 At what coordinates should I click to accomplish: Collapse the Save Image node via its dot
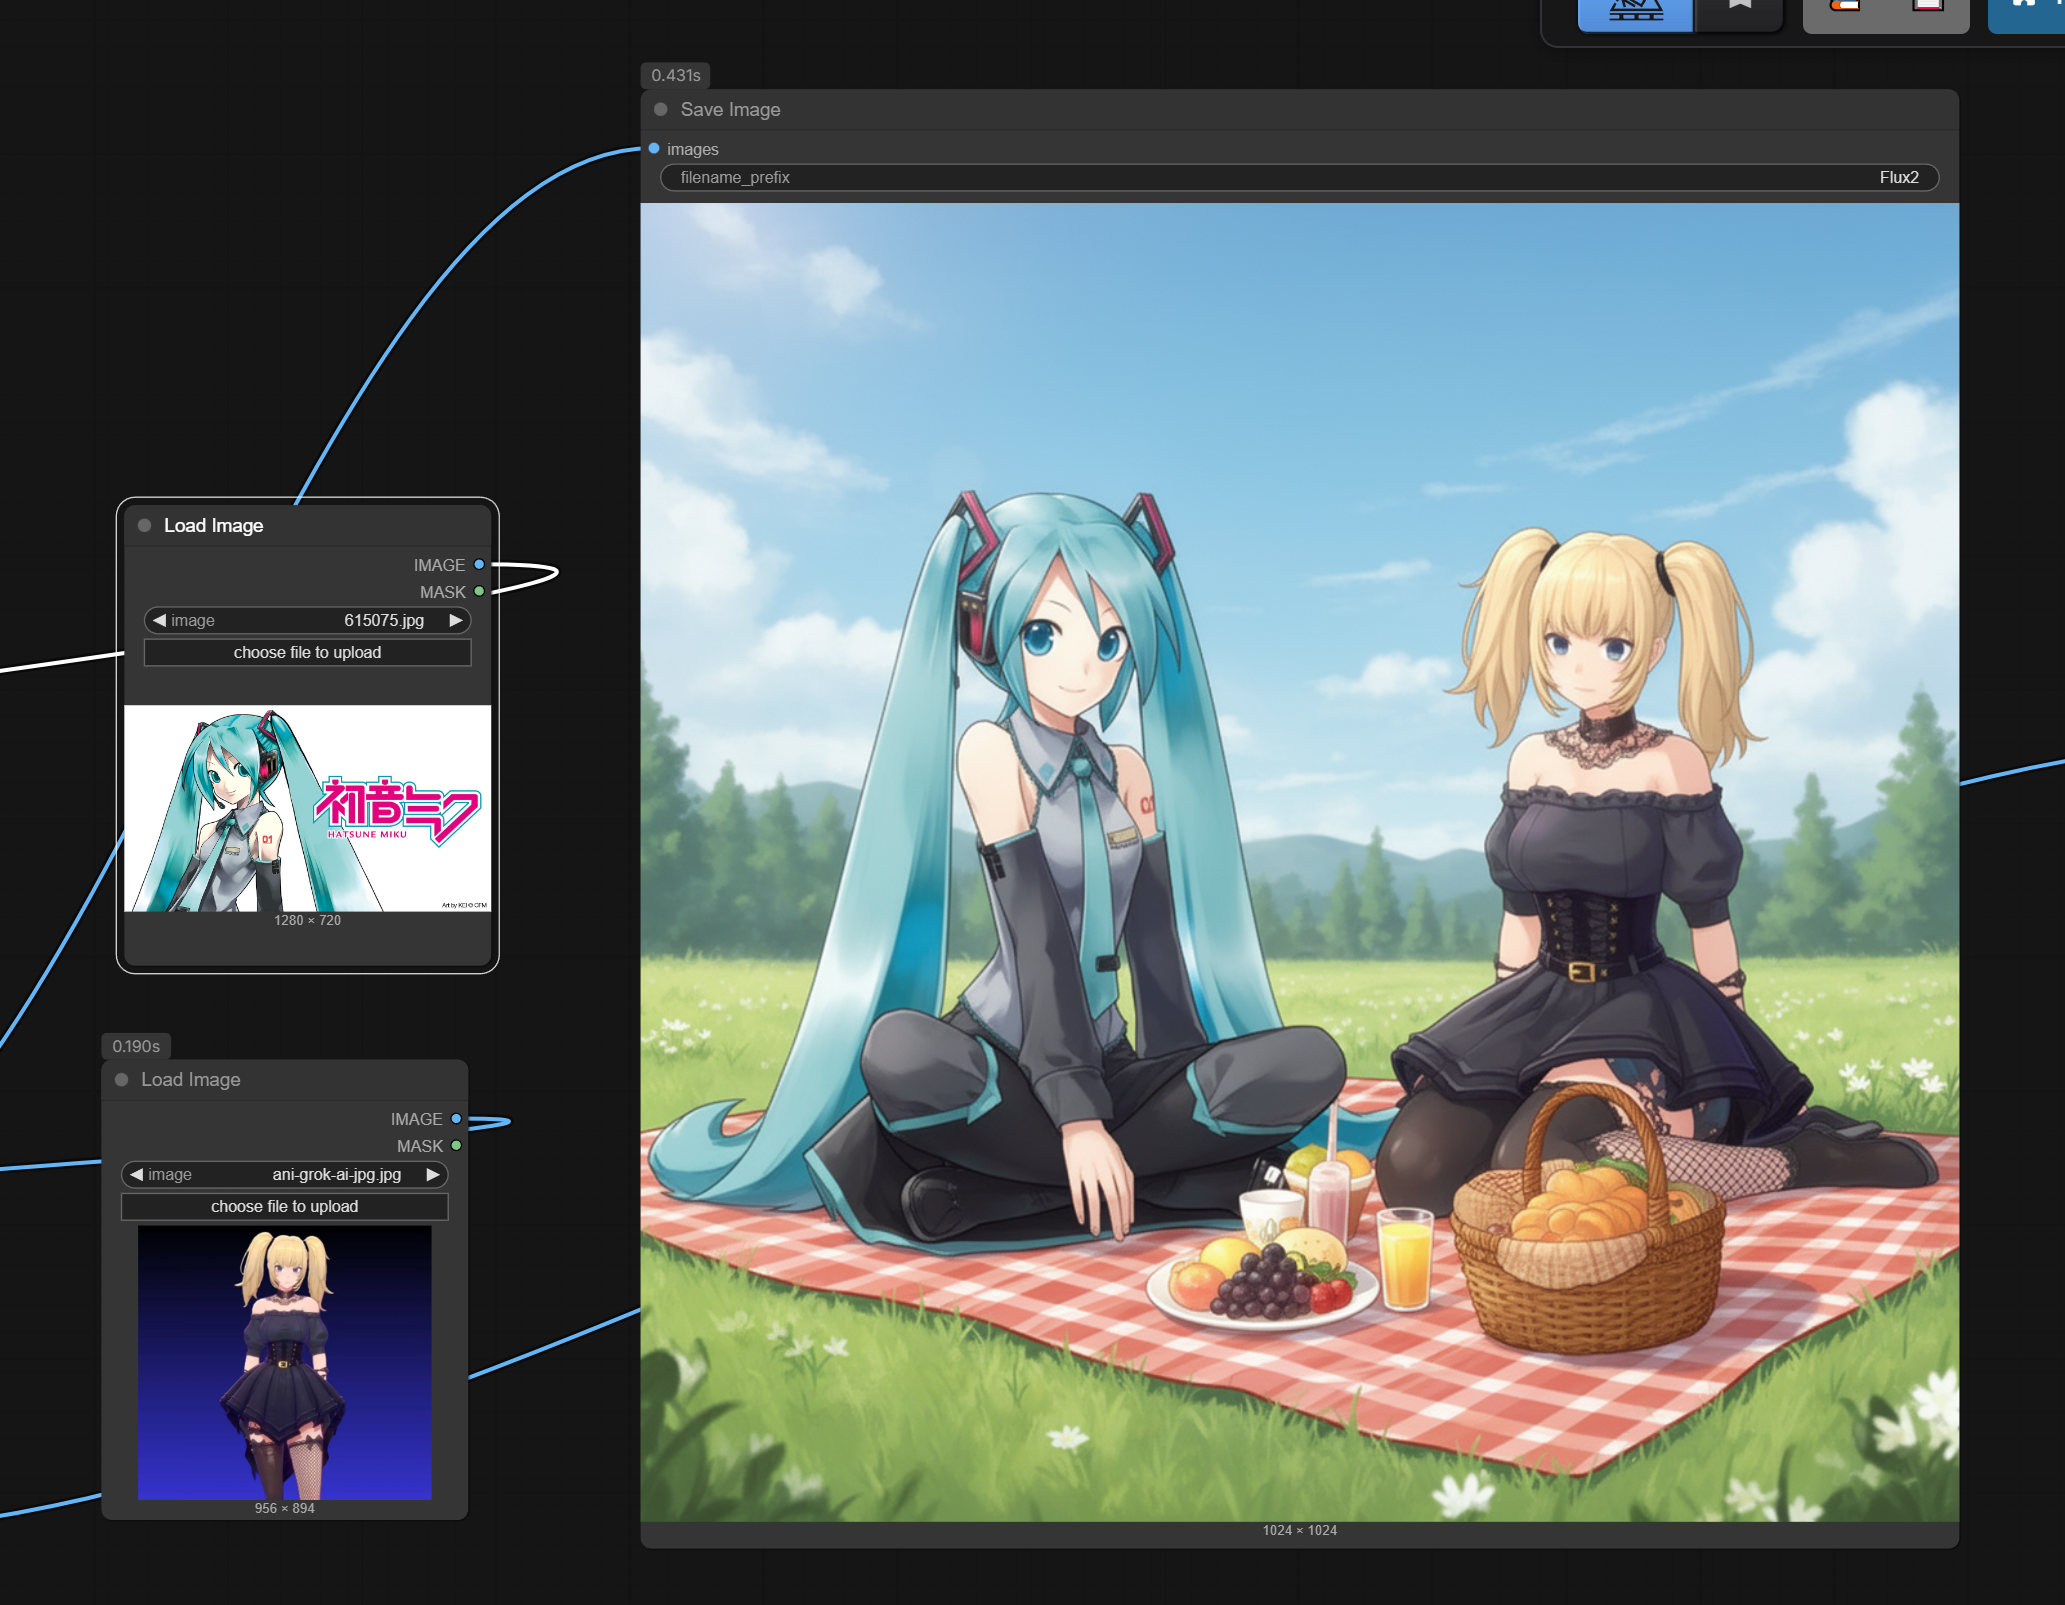pyautogui.click(x=661, y=110)
